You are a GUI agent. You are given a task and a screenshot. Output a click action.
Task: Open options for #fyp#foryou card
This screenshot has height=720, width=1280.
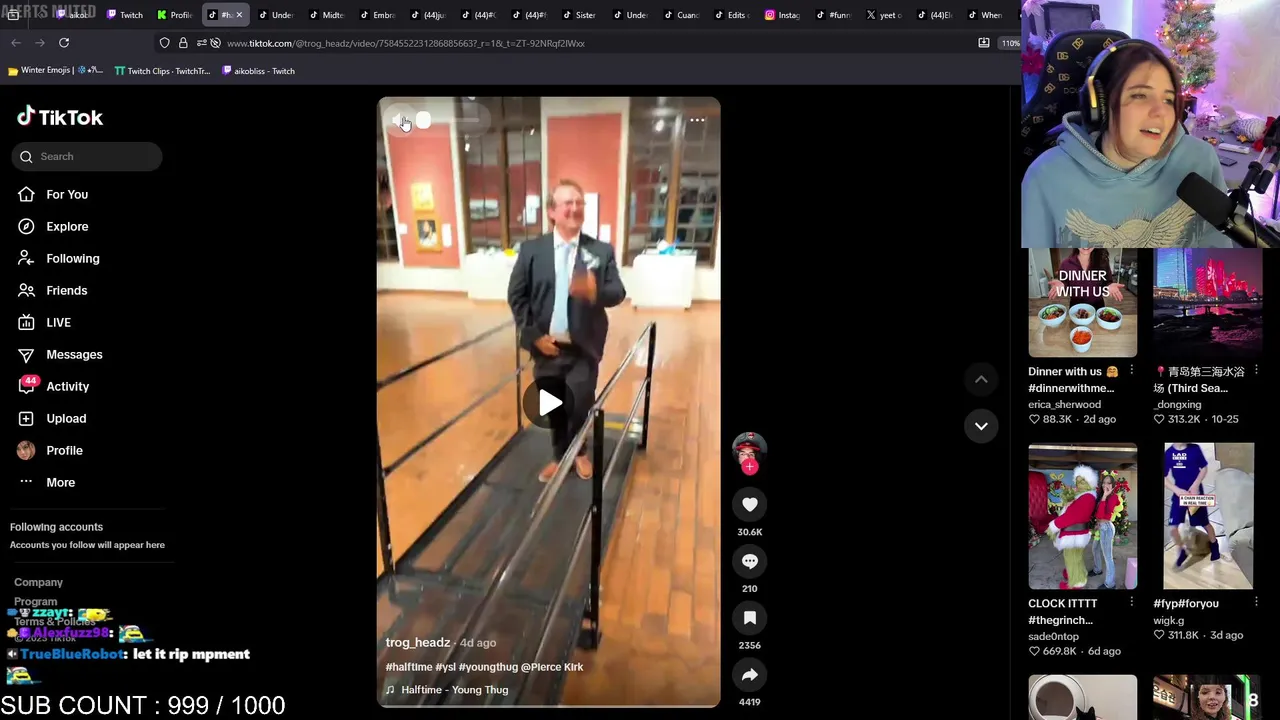(1256, 603)
